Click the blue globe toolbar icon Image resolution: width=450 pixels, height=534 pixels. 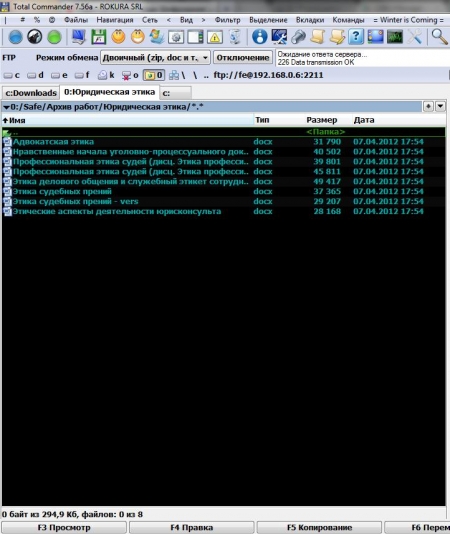click(x=15, y=37)
